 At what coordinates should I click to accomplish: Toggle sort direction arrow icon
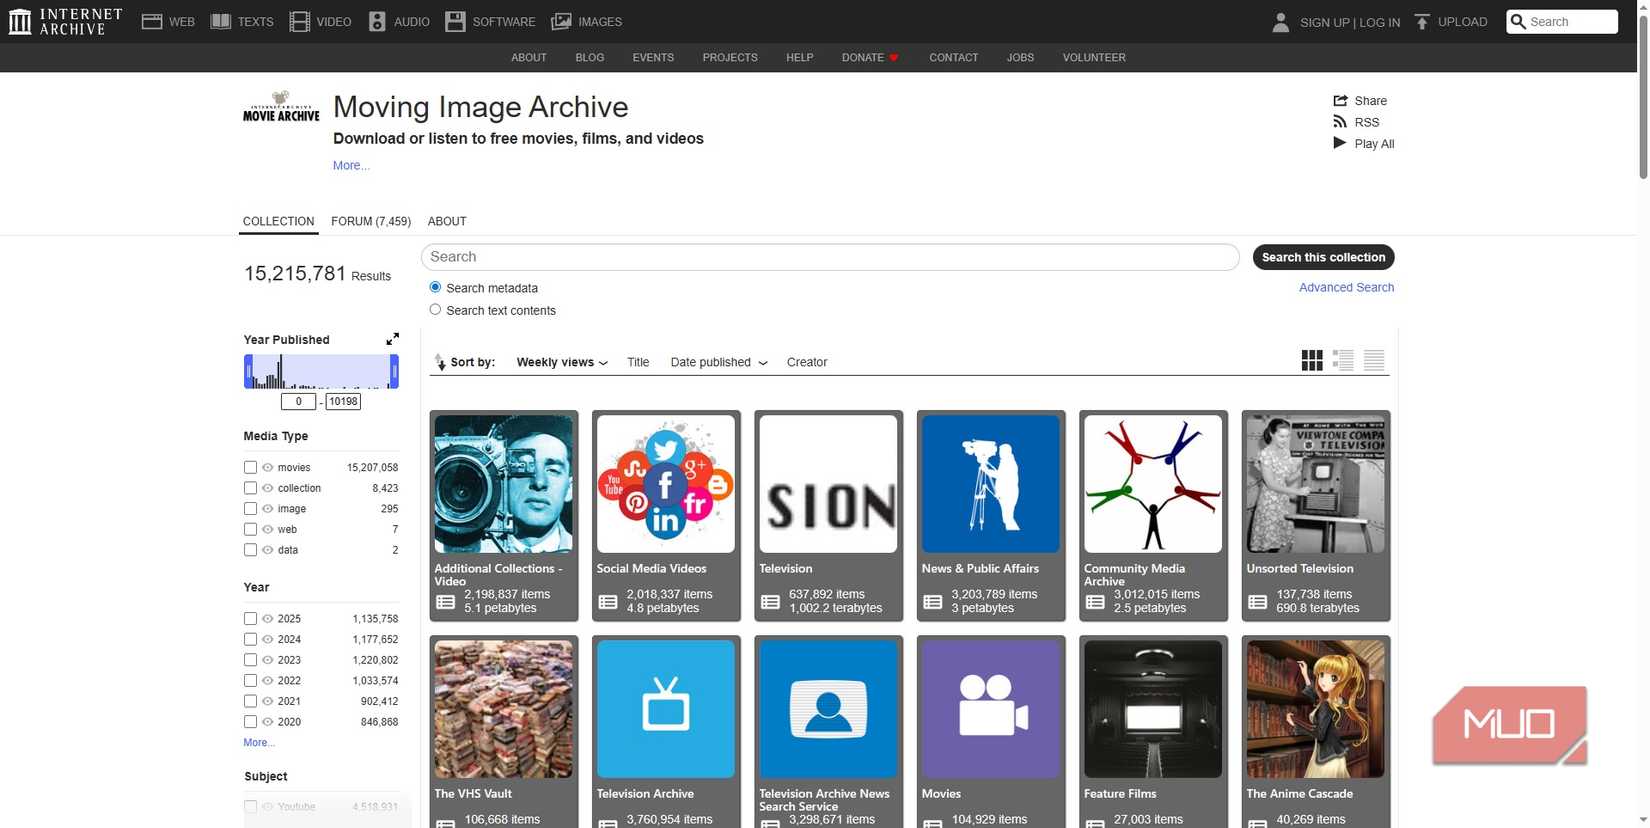tap(440, 362)
